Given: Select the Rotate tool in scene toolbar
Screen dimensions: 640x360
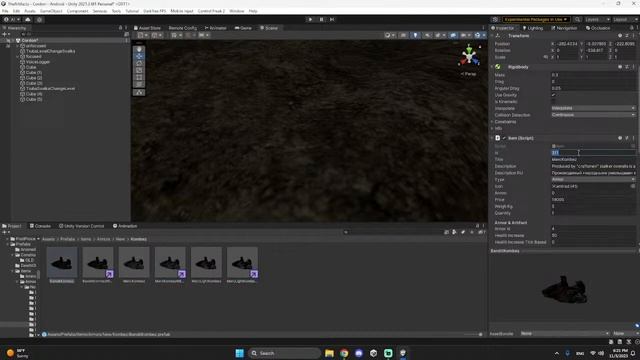Looking at the screenshot, I should point(139,63).
